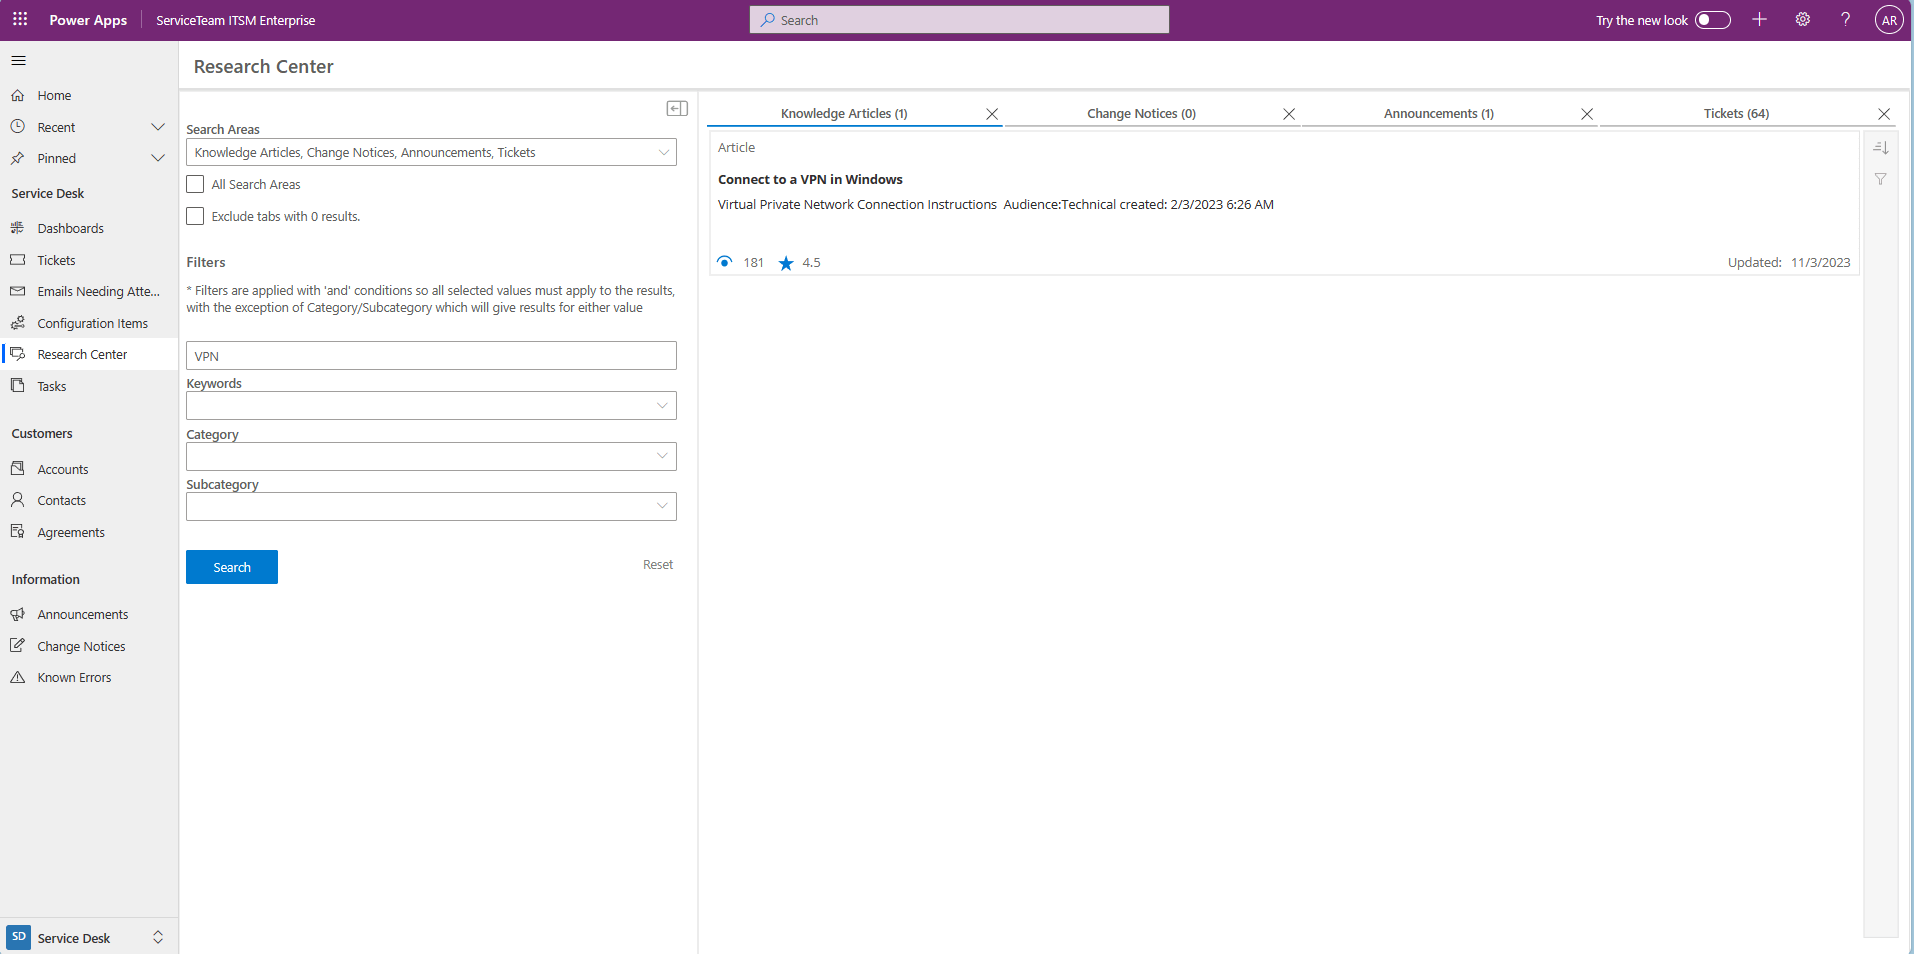Click the global search bar at the top
1914x954 pixels.
pos(958,19)
